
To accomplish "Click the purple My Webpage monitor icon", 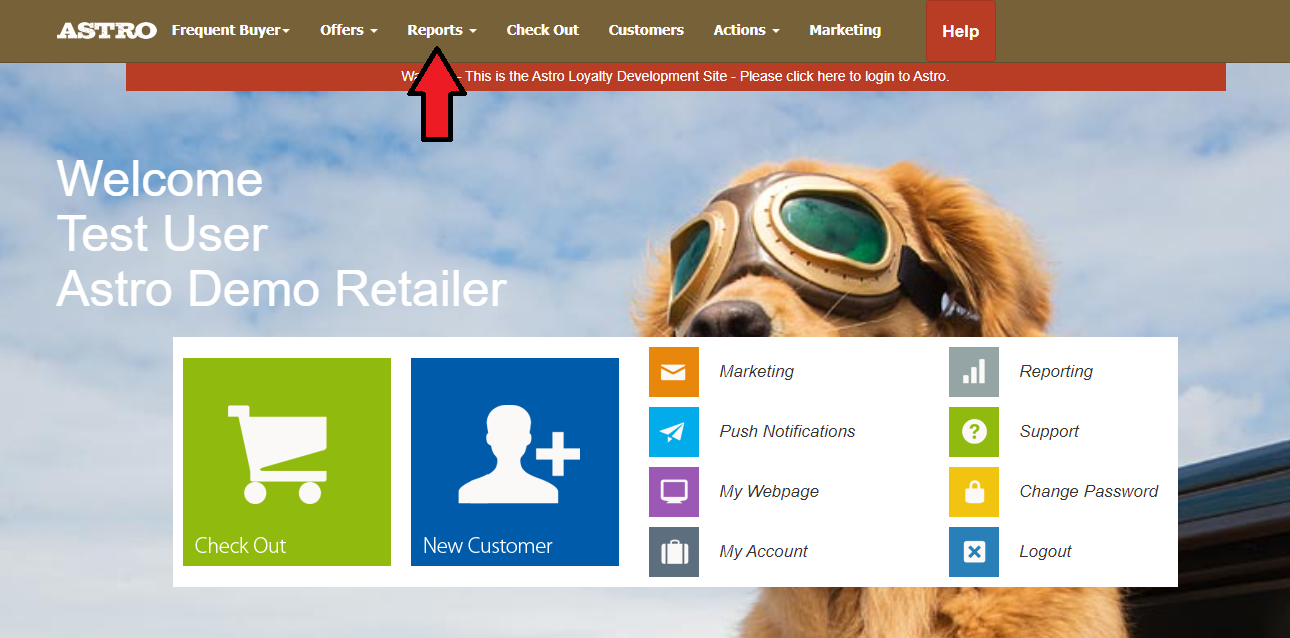I will pyautogui.click(x=673, y=492).
